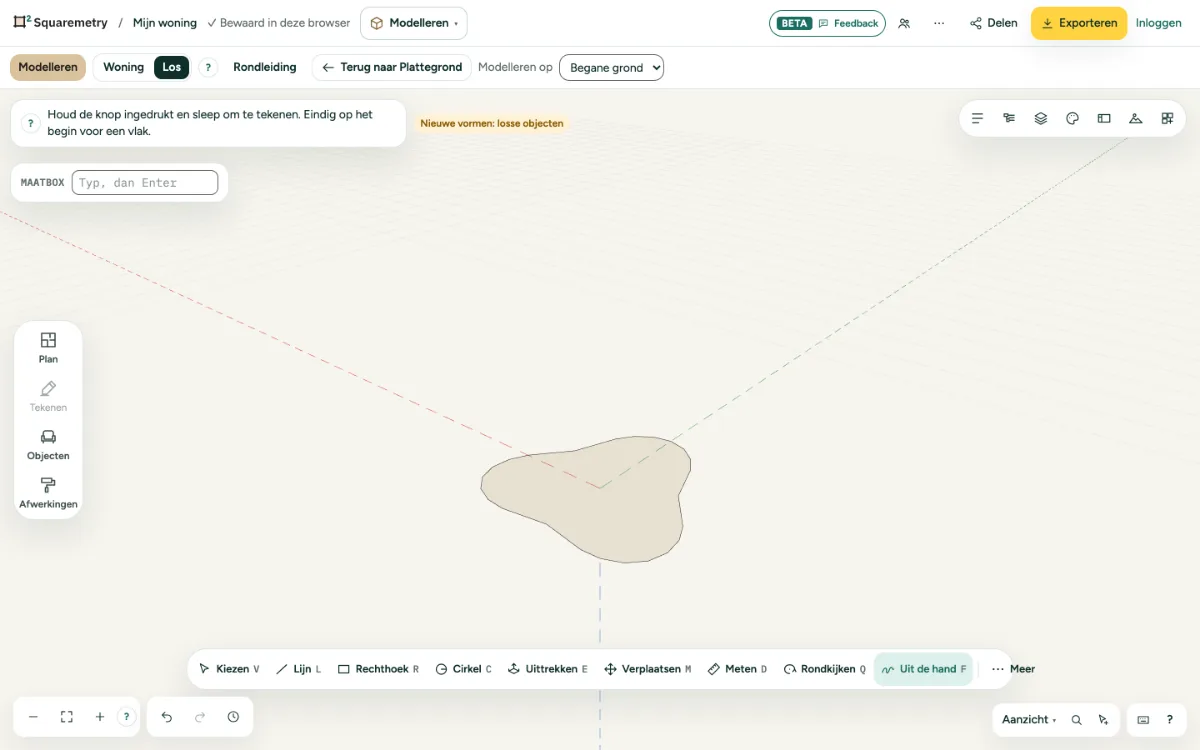1200x750 pixels.
Task: Zoom in with the plus button
Action: 100,717
